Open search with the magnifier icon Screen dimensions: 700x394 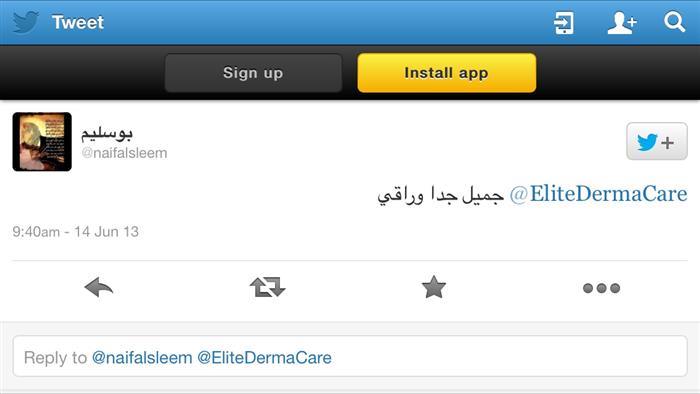pos(674,22)
